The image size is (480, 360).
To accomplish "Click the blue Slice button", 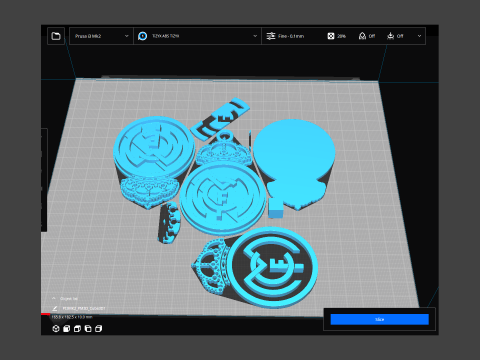I will point(380,319).
